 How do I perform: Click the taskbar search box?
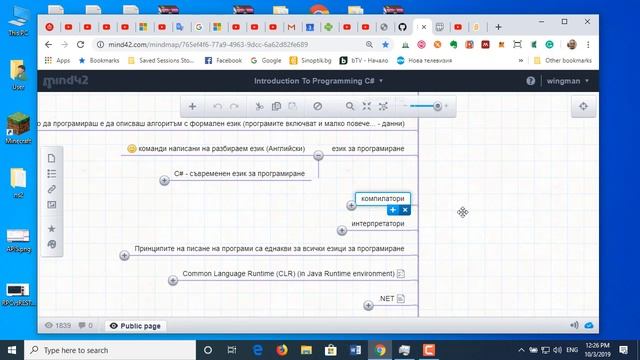tap(110, 350)
